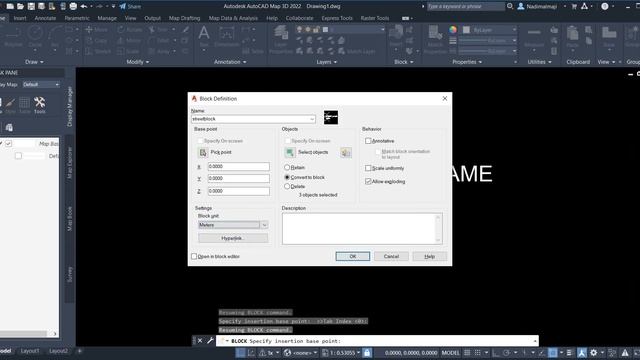
Task: Toggle the Default layer checkbox in task pane
Action: point(18,156)
